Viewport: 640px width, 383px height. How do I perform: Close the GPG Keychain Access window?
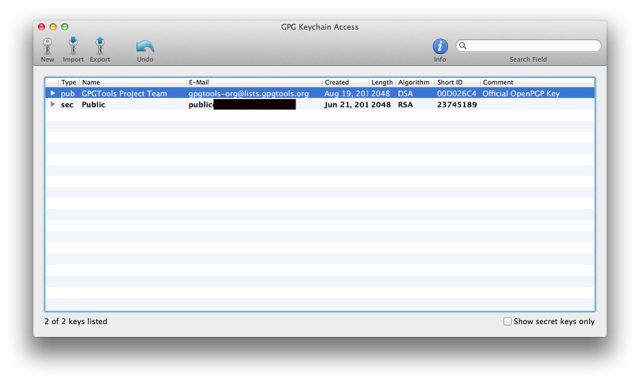tap(41, 27)
